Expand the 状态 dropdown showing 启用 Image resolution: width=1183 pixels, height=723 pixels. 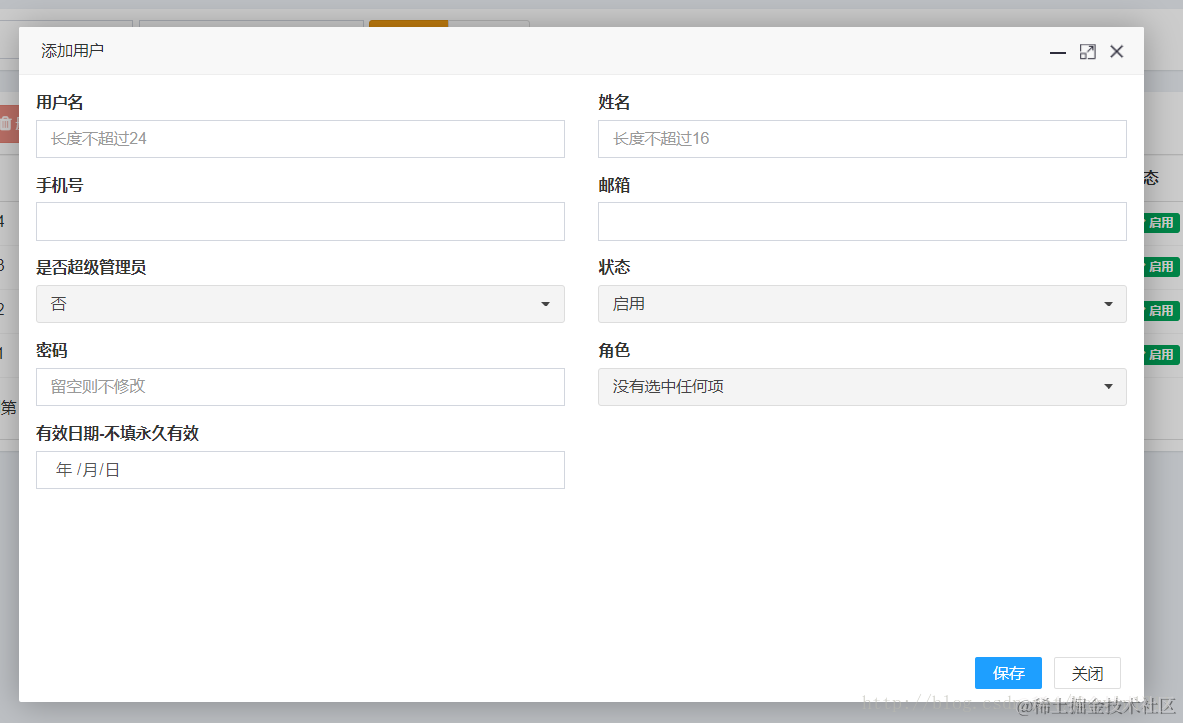point(862,304)
